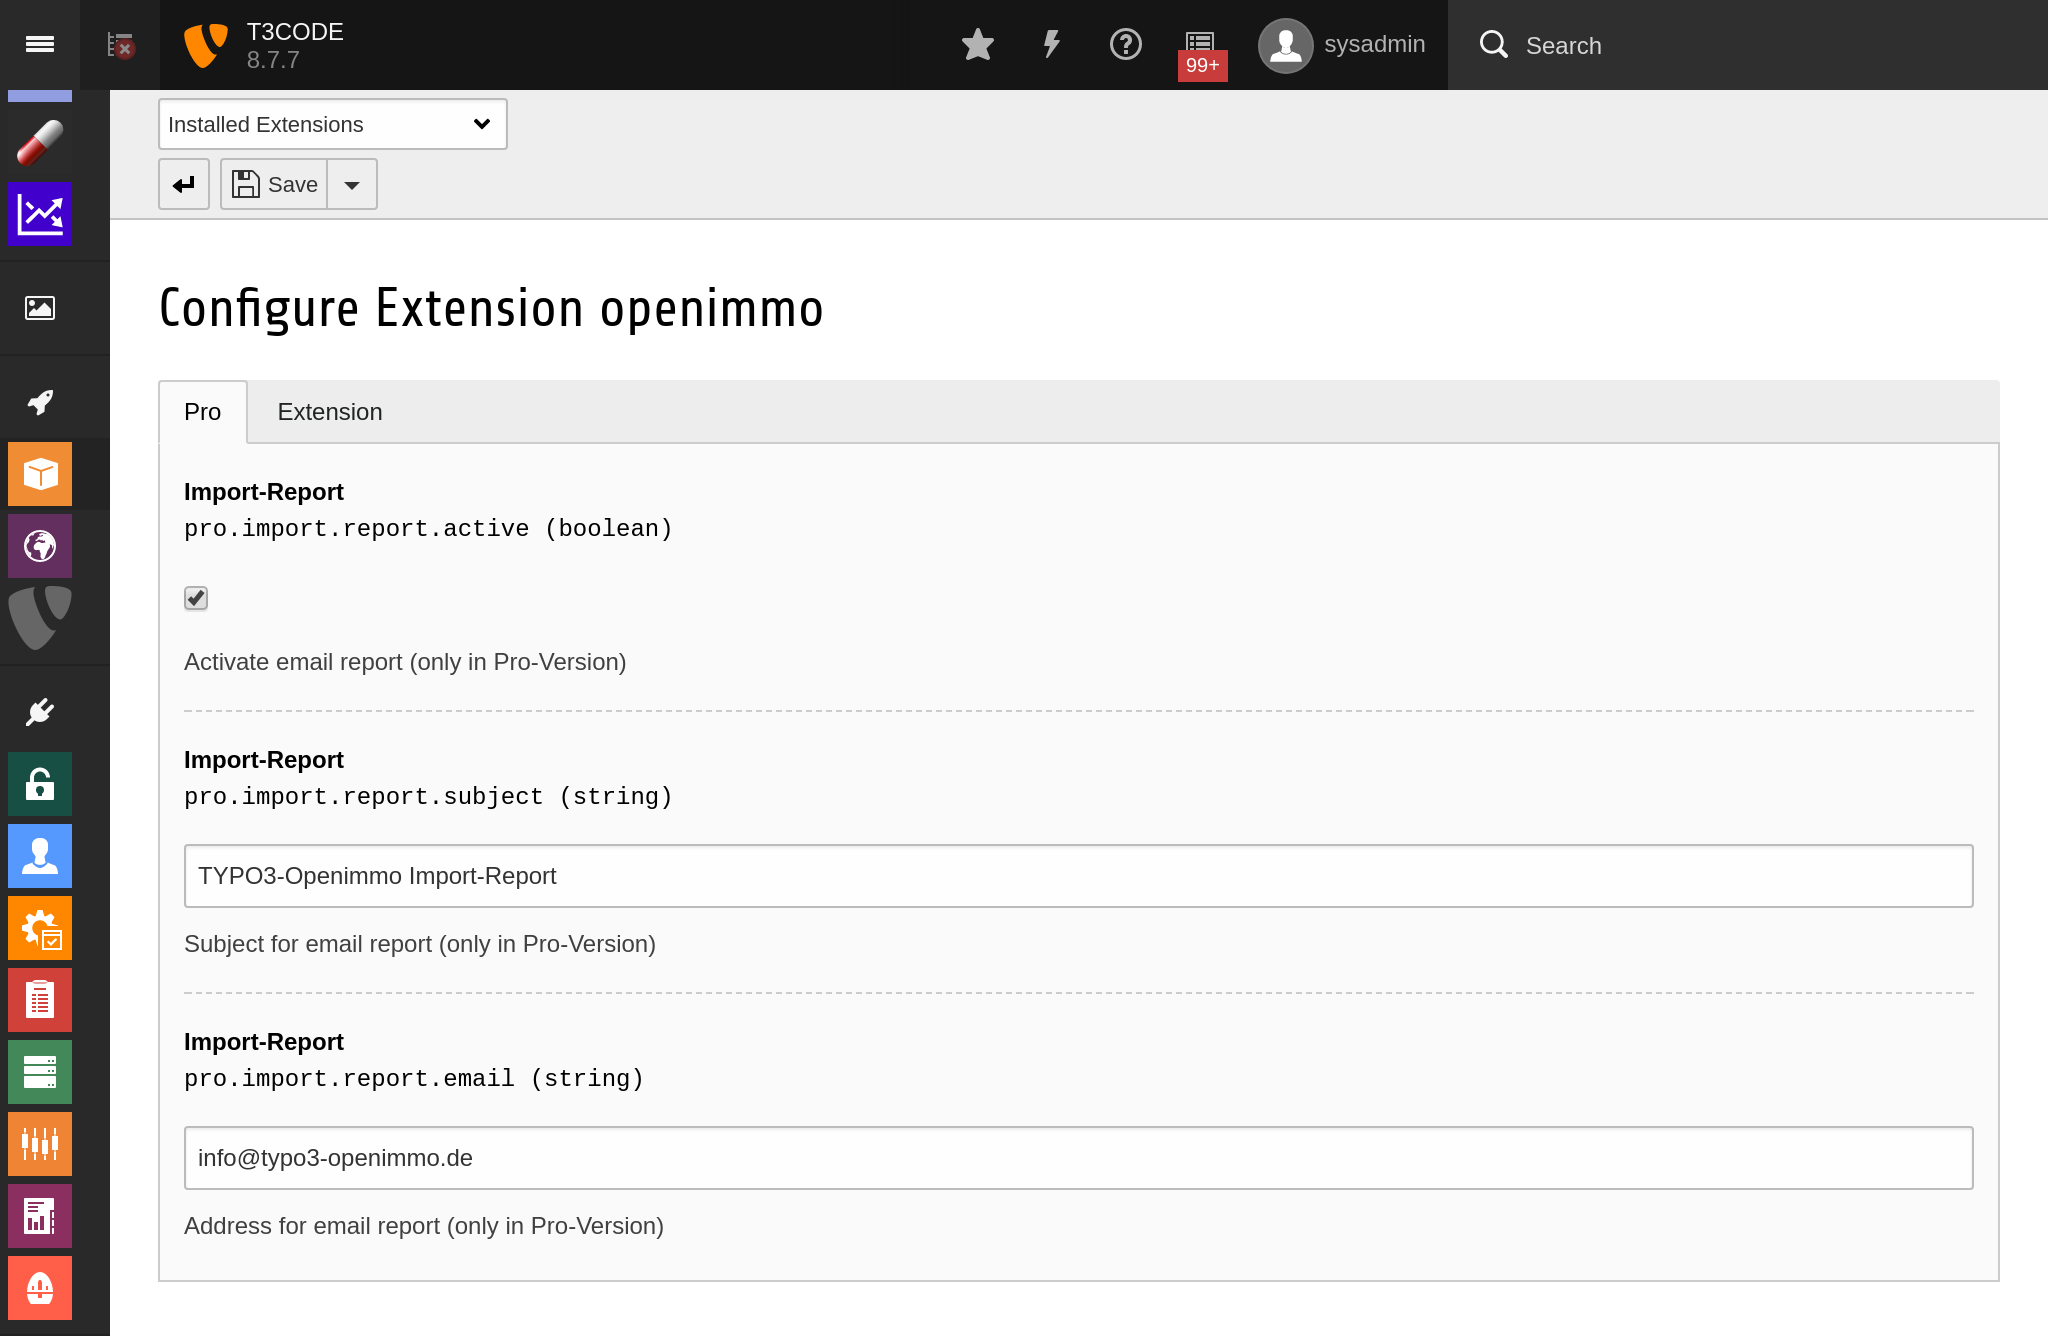Expand the Save button dropdown arrow
Image resolution: width=2048 pixels, height=1336 pixels.
point(351,184)
